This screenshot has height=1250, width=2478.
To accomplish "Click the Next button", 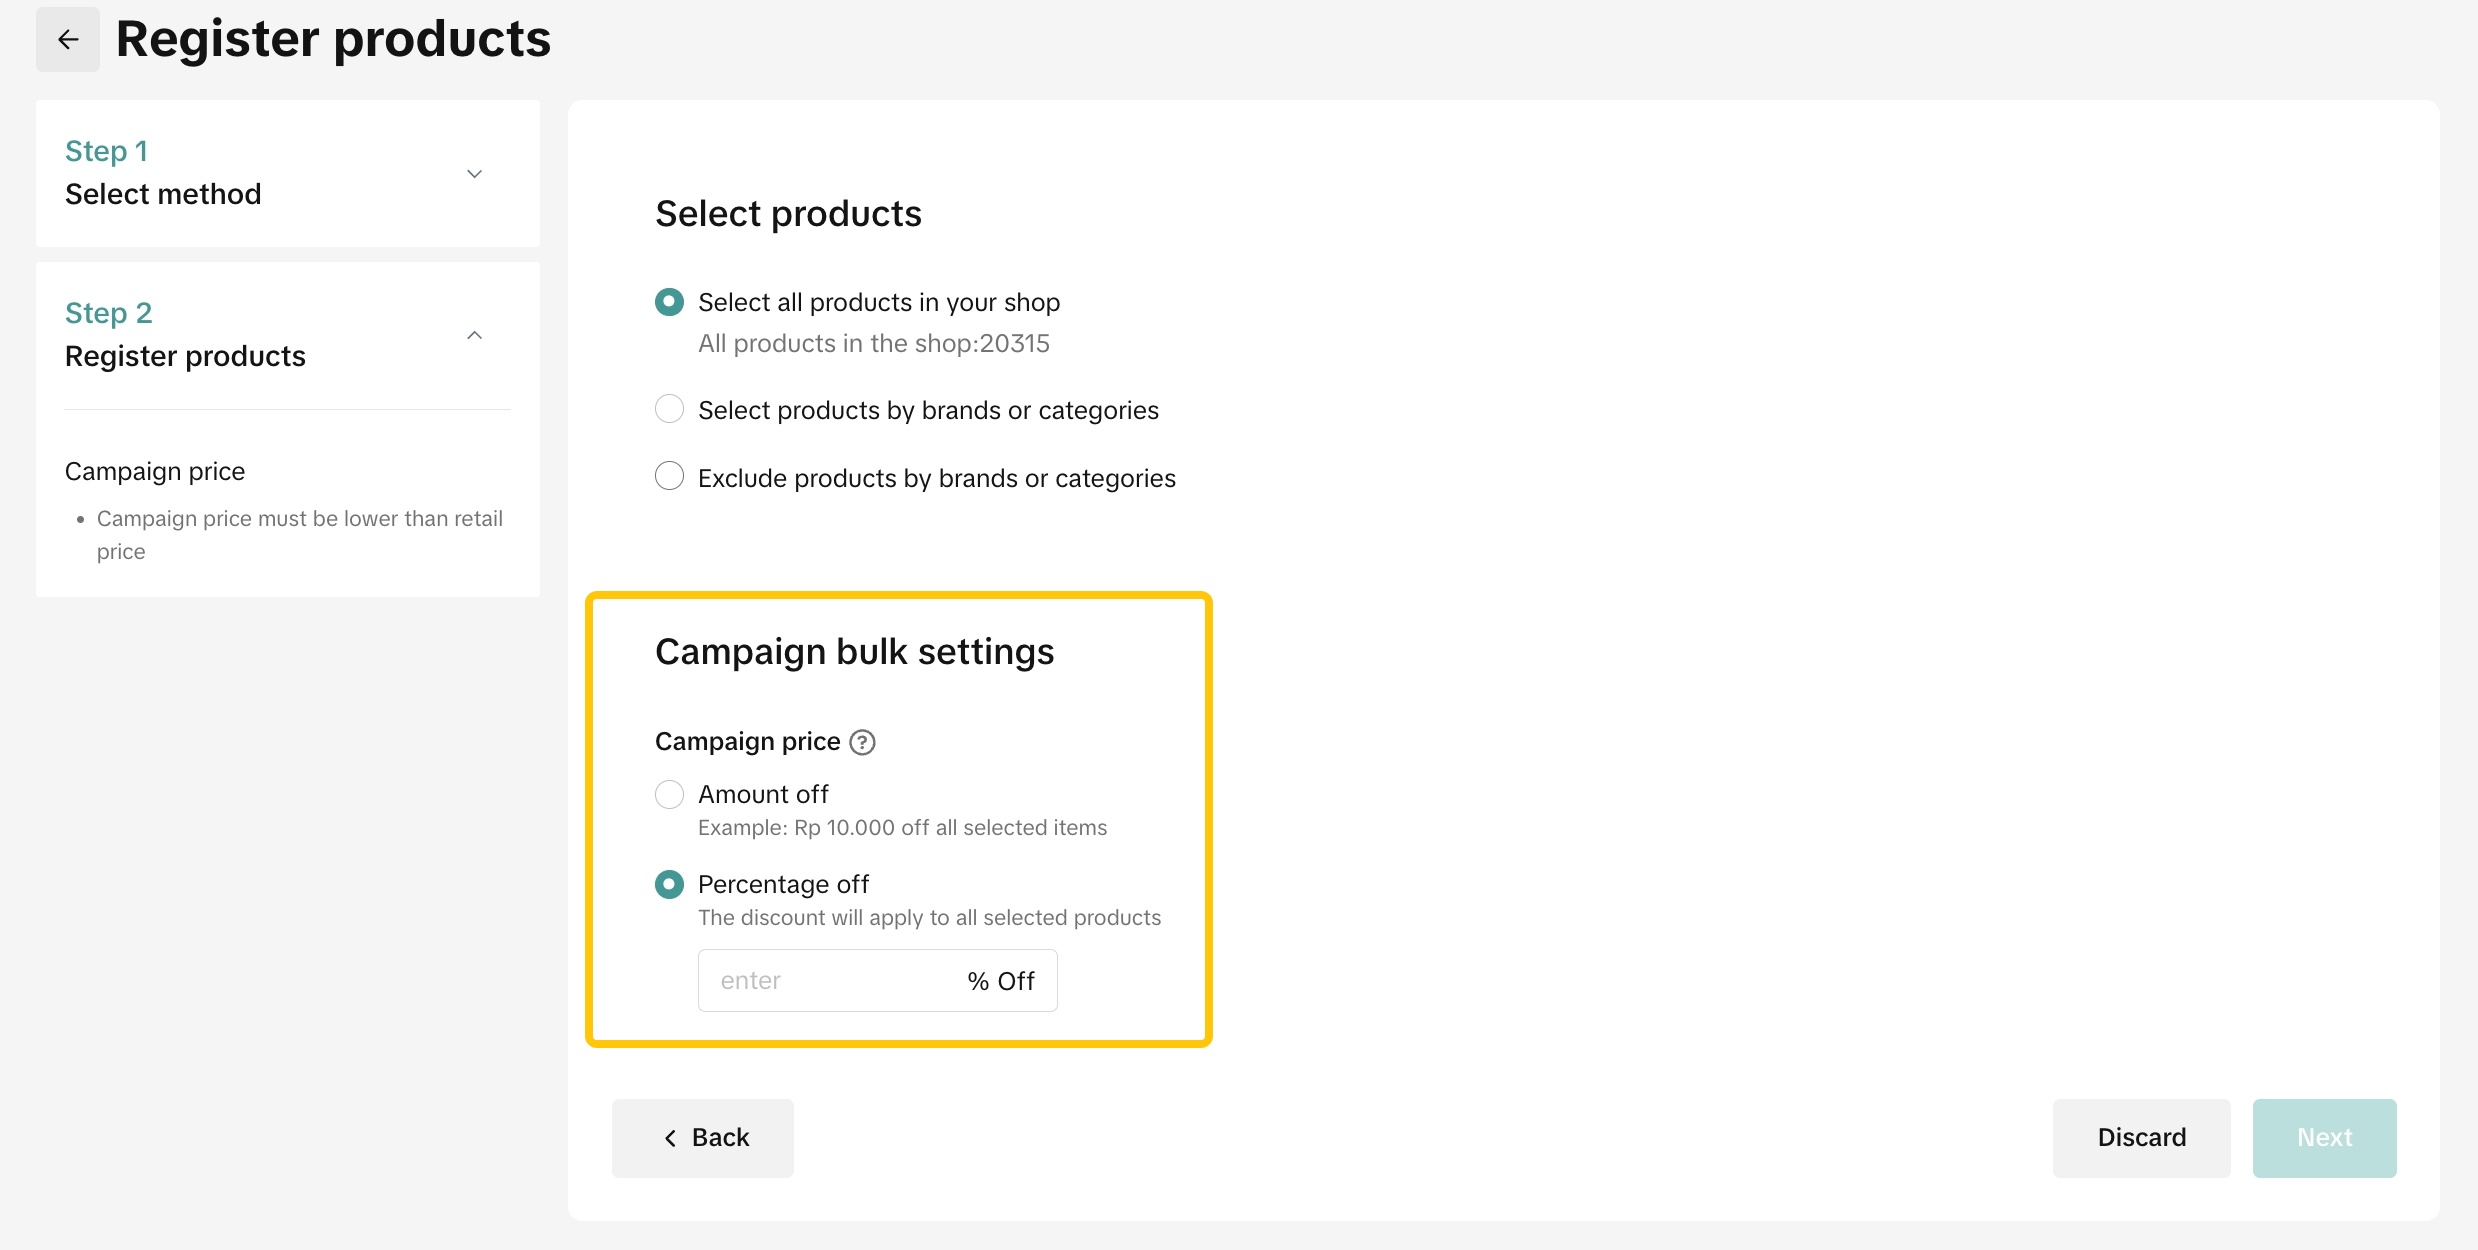I will coord(2324,1138).
